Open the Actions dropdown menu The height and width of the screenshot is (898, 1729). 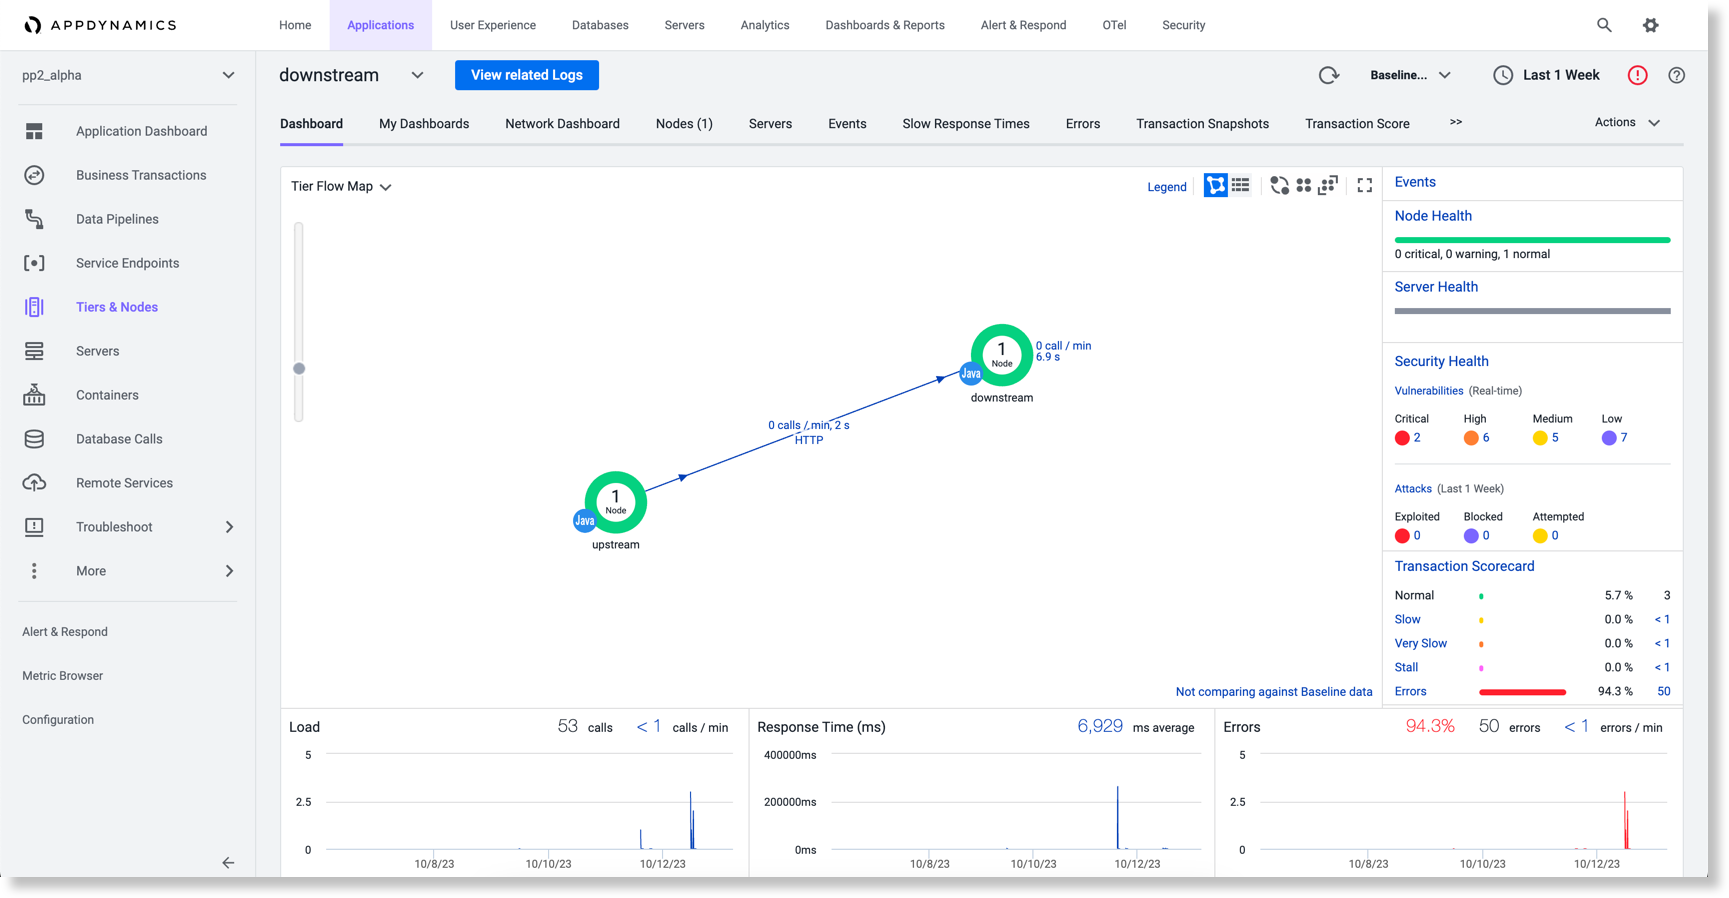coord(1627,122)
